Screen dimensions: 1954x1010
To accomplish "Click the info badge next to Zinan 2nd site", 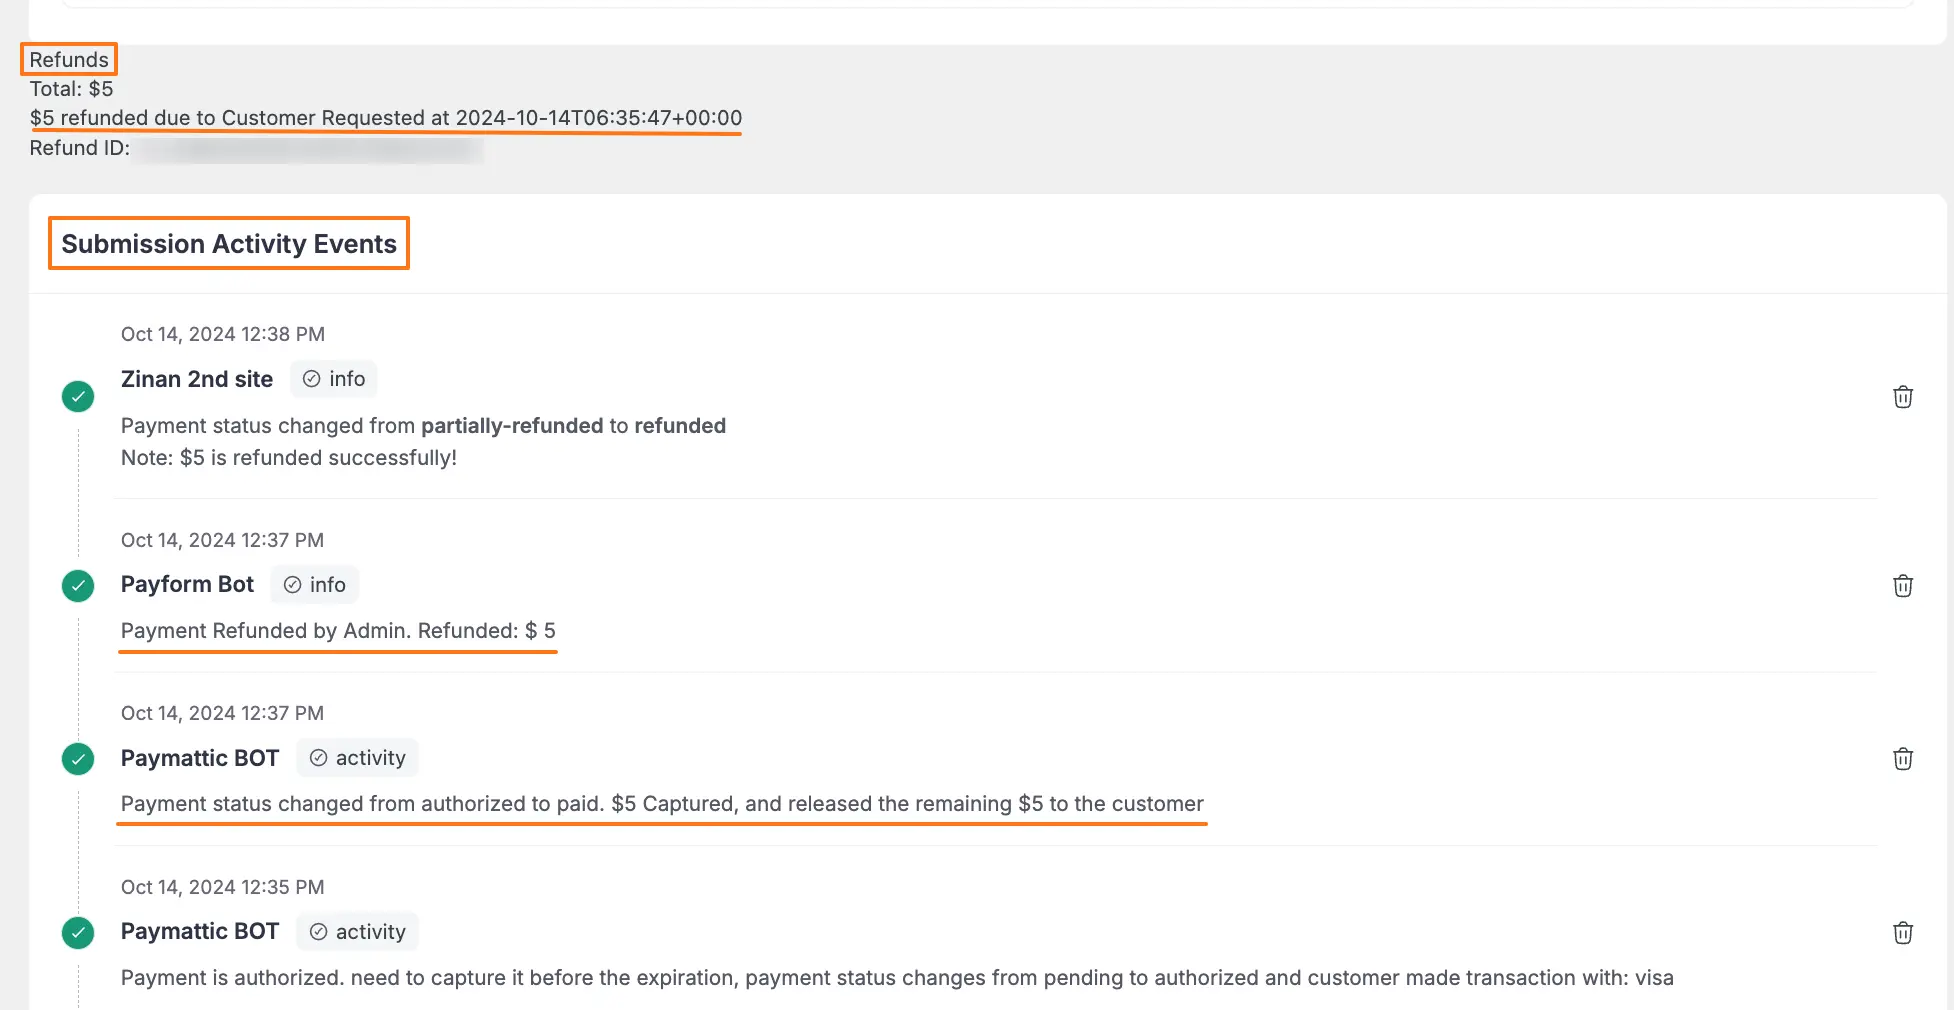I will click(x=334, y=379).
